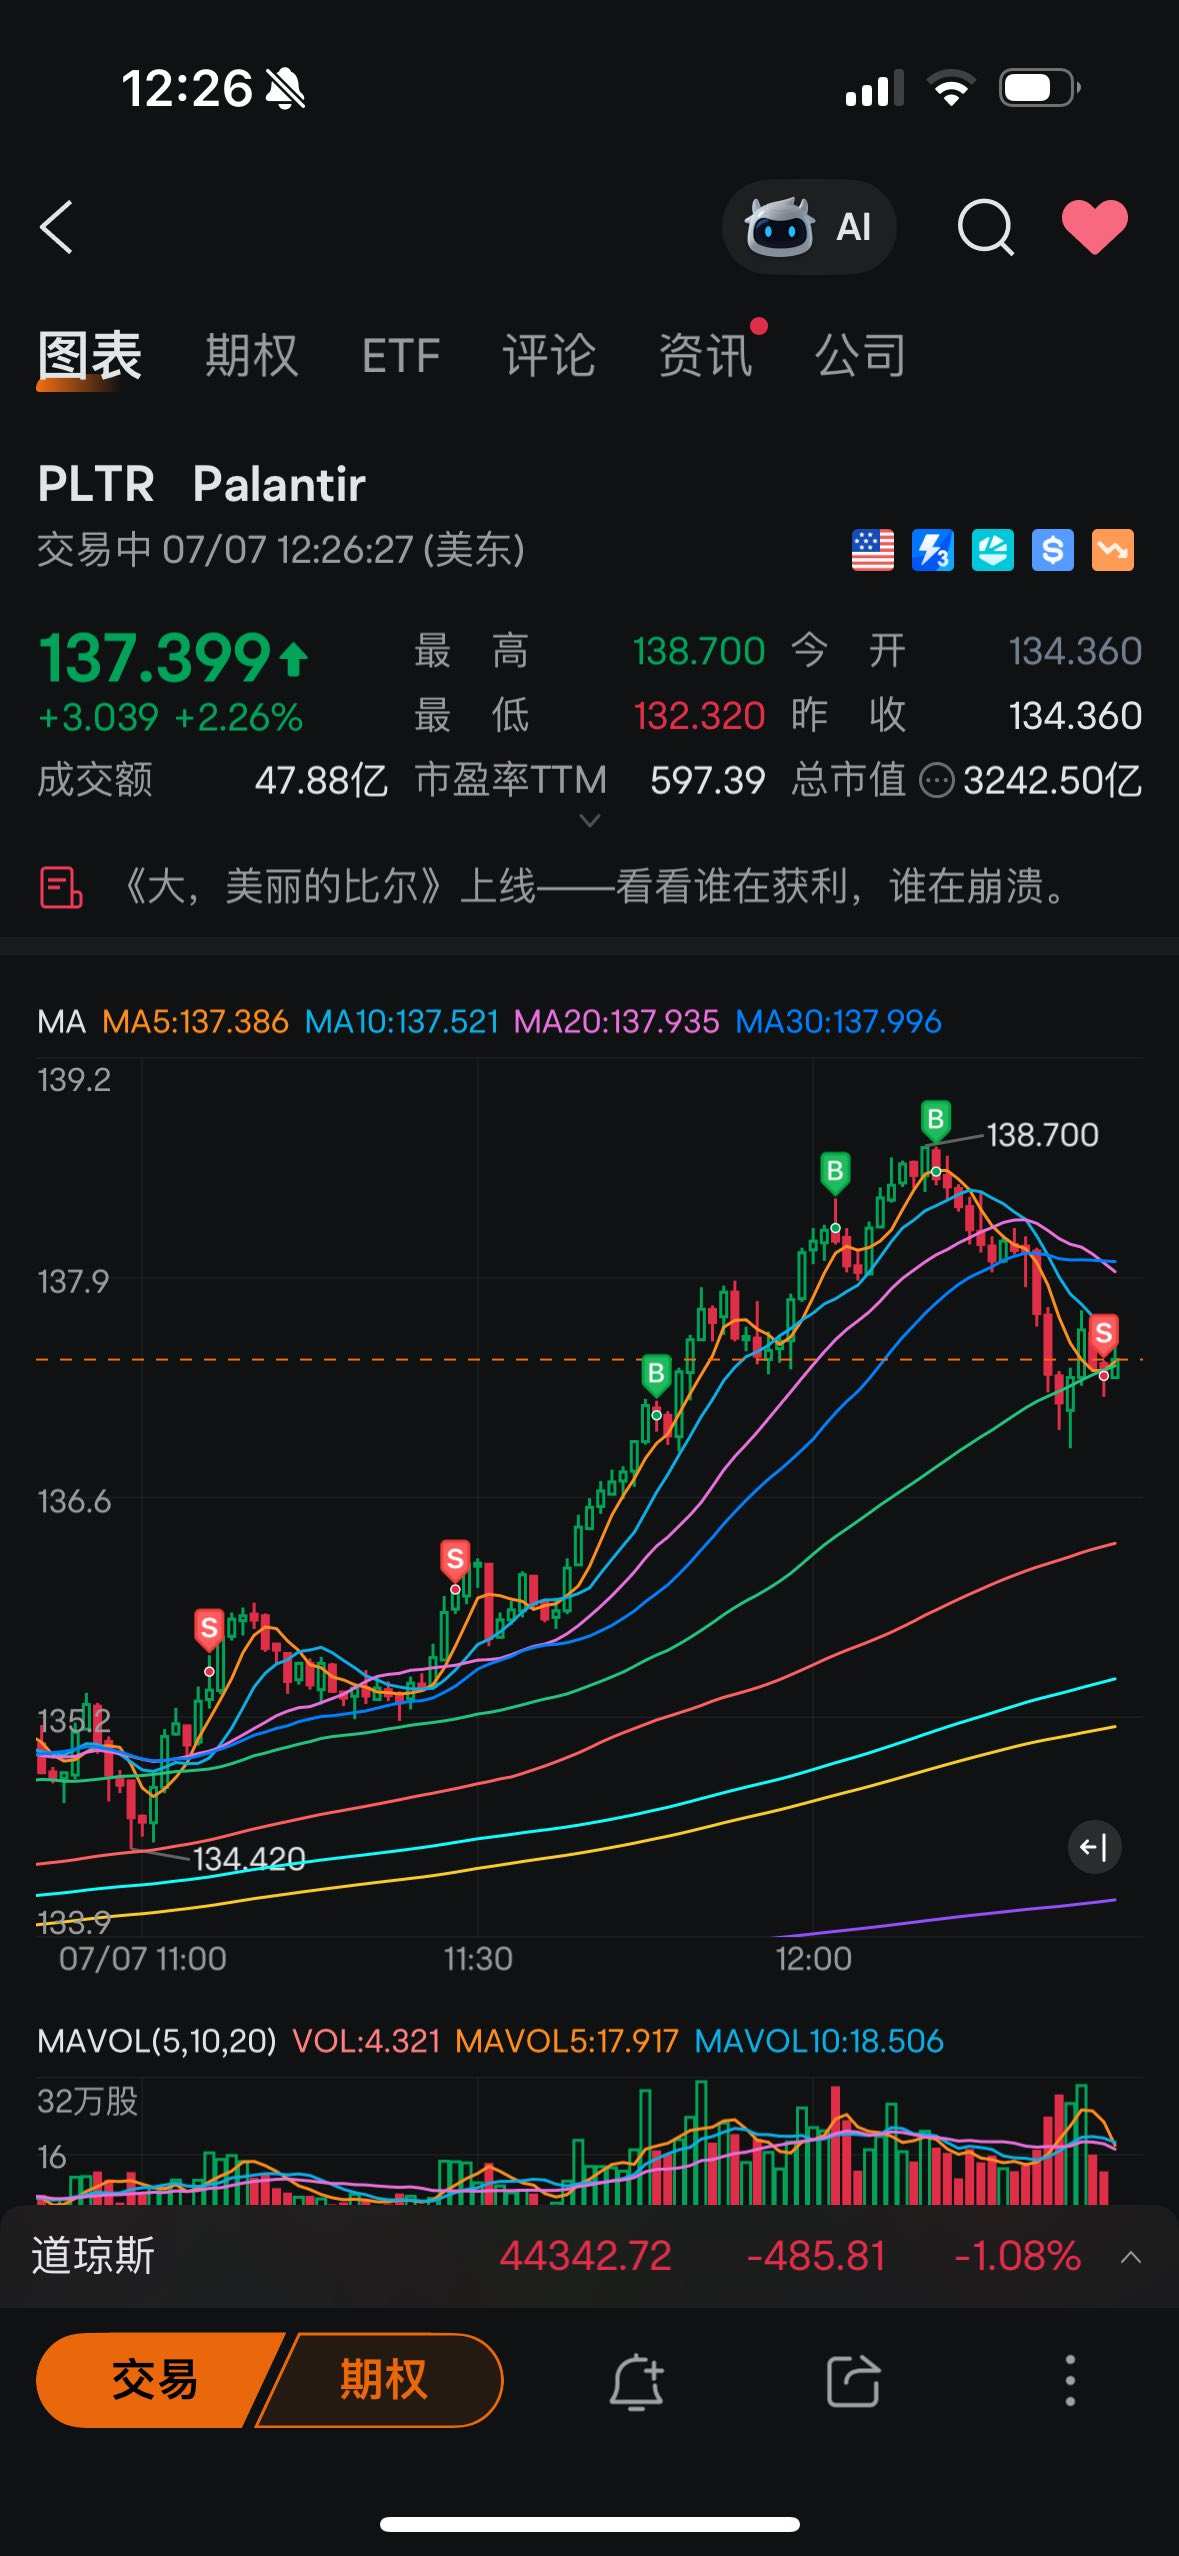This screenshot has width=1179, height=2556.
Task: Tap the 市盈率TTM label
Action: [511, 780]
